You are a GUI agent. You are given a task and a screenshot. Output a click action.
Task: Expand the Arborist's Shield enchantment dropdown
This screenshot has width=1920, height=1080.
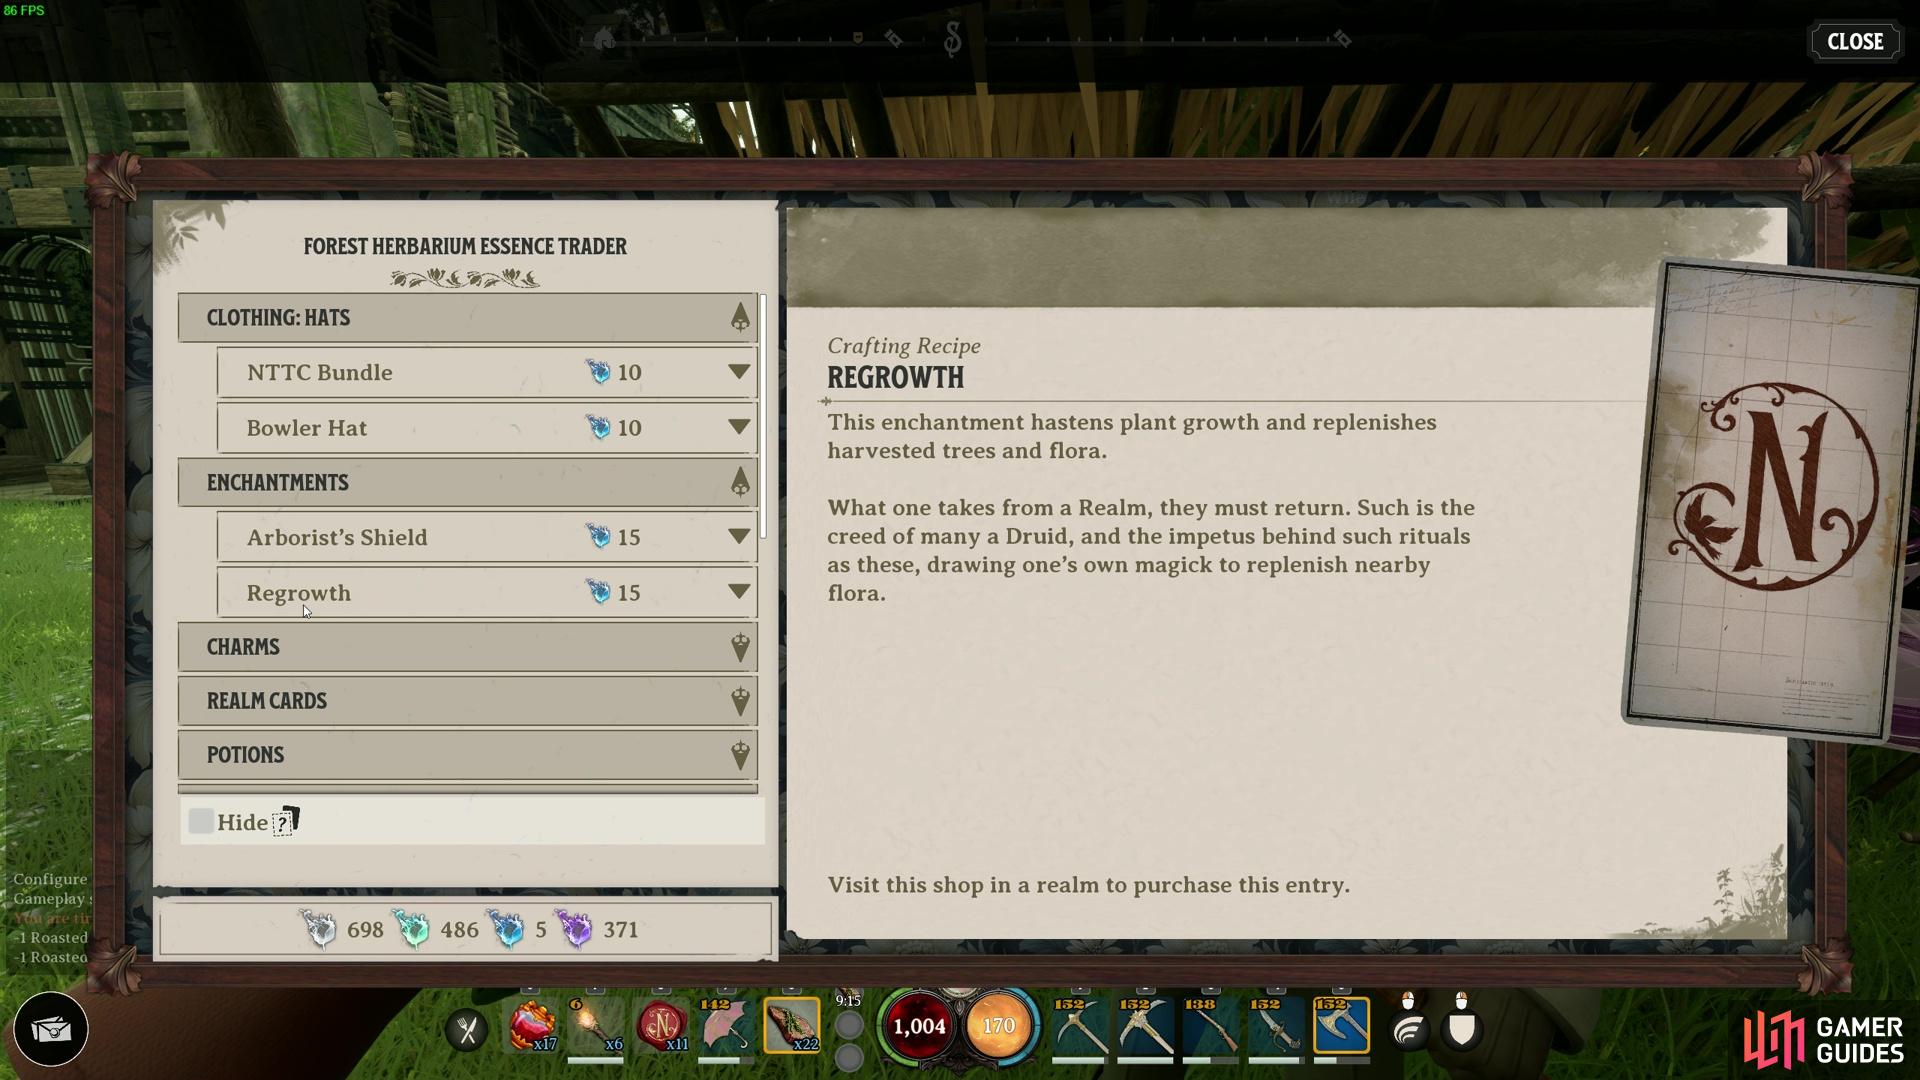(x=737, y=537)
